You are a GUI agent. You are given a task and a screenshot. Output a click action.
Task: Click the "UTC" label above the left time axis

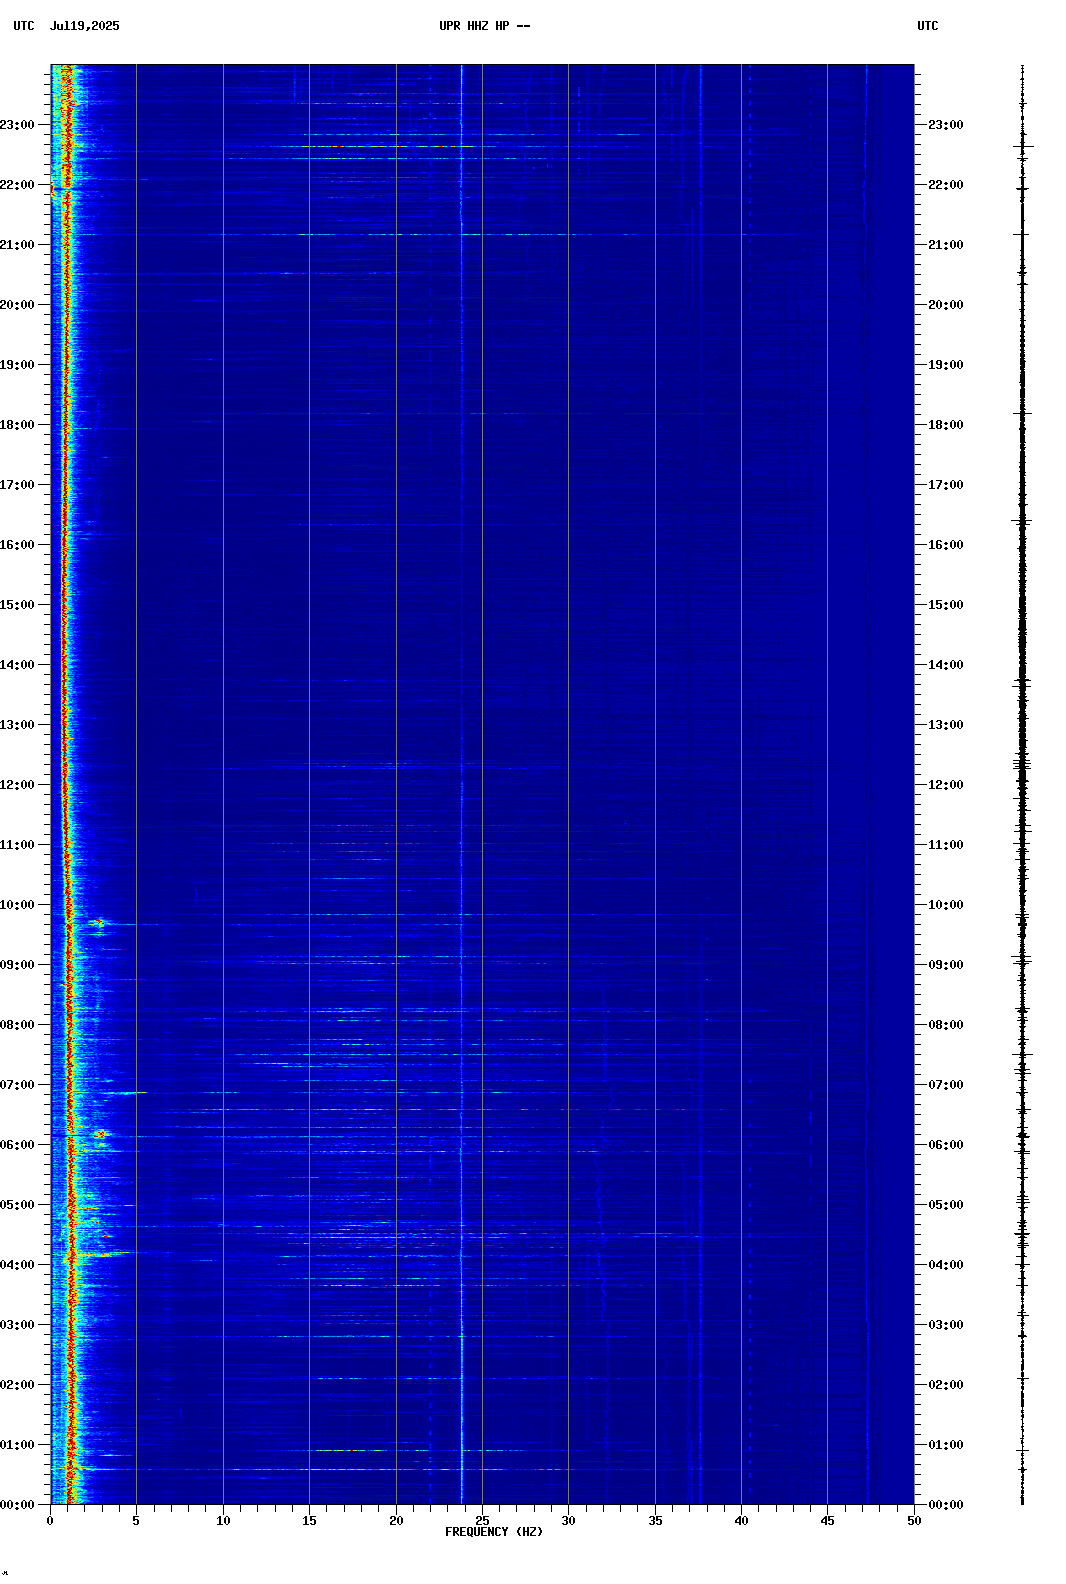pos(24,26)
